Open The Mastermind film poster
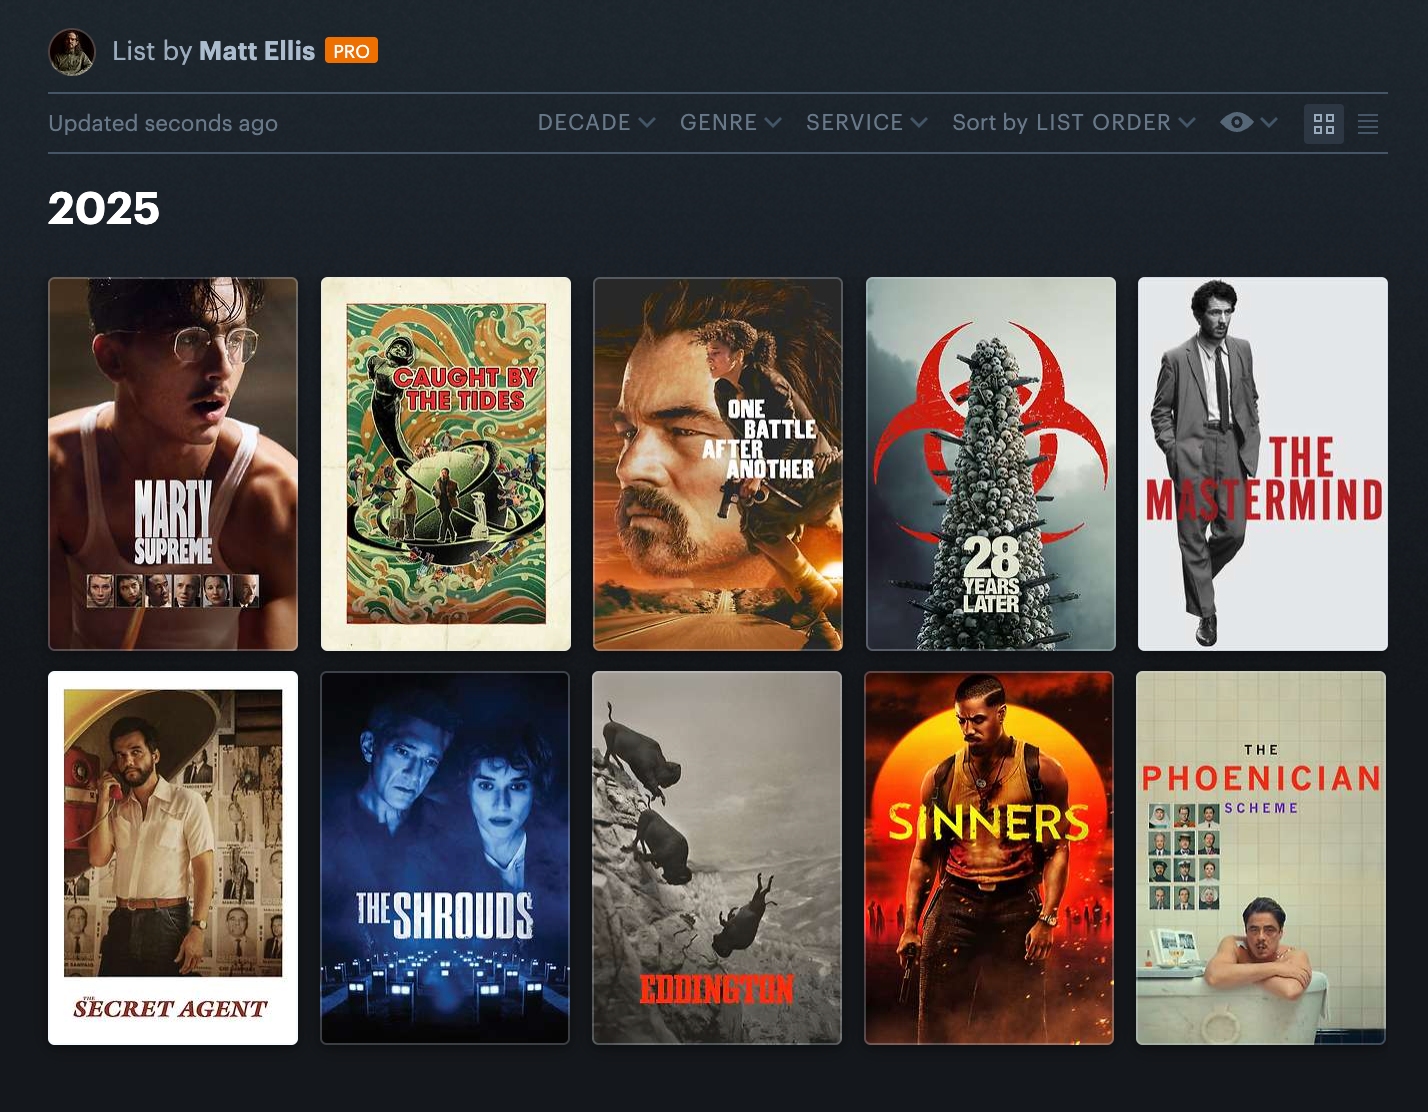The width and height of the screenshot is (1428, 1112). click(1262, 464)
